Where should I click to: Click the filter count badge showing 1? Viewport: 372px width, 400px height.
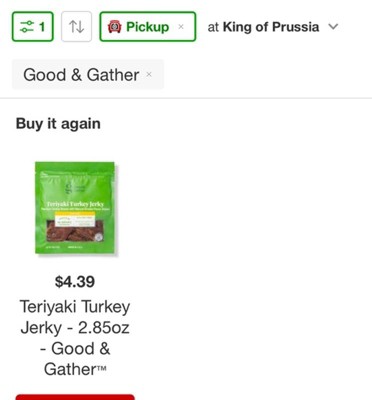(x=42, y=27)
